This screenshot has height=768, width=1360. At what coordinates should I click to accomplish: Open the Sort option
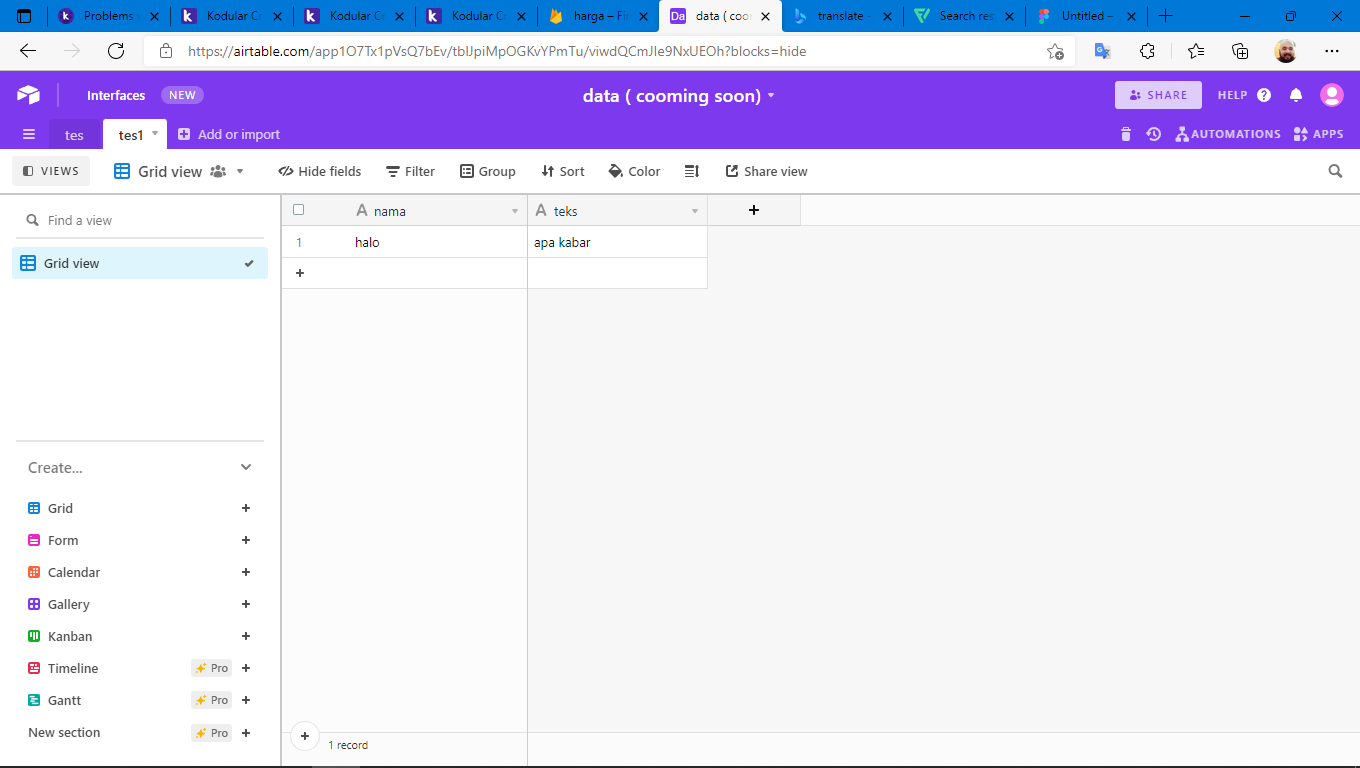click(x=563, y=171)
